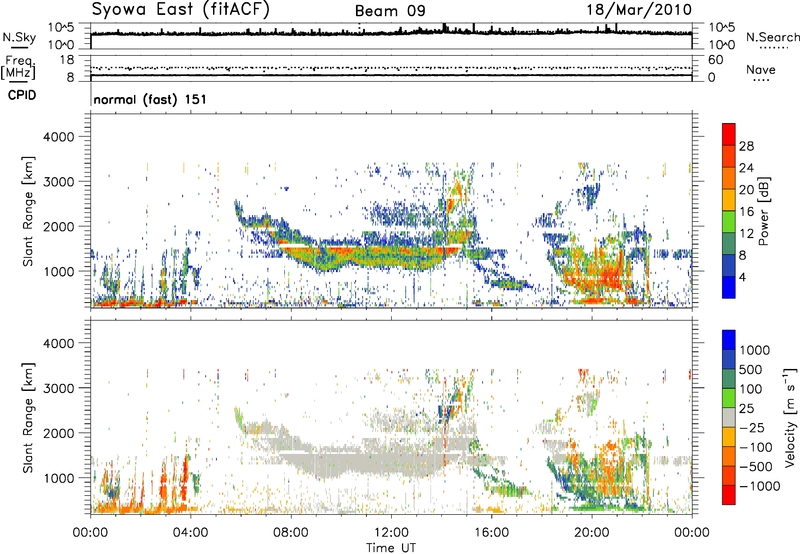Click the "4" power colorbar label
The image size is (800, 554).
[742, 278]
